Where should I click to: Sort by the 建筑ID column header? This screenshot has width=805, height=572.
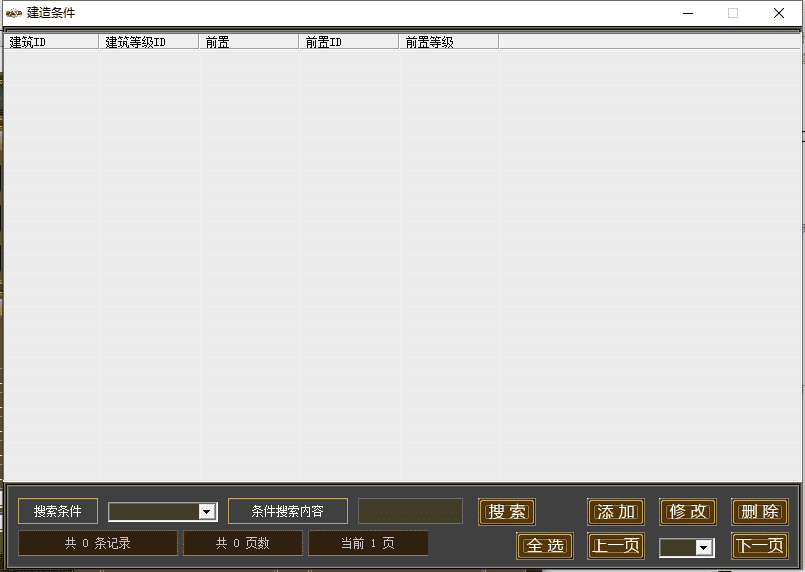[x=51, y=42]
